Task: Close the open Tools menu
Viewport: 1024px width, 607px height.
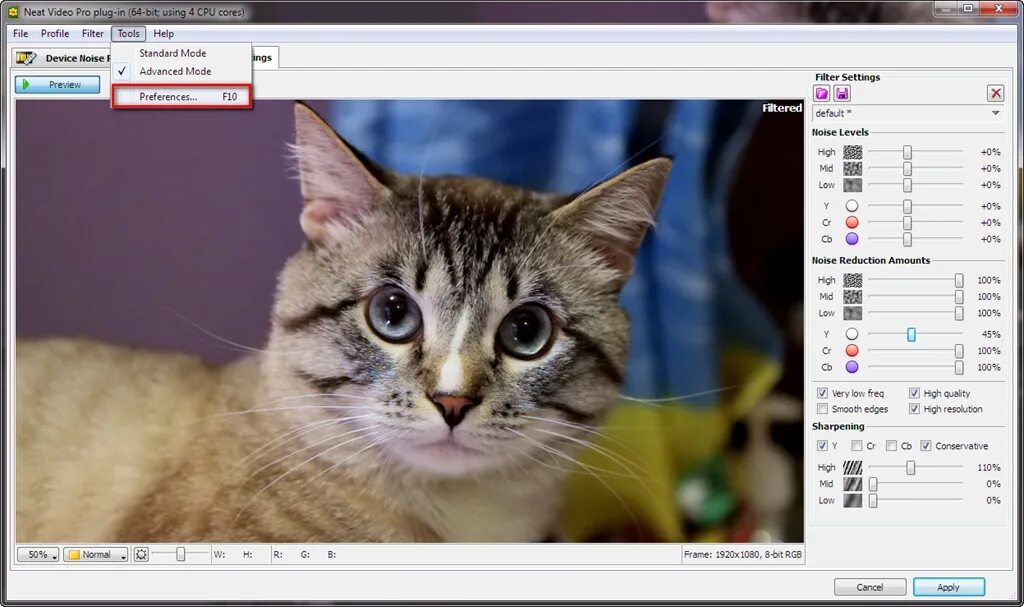Action: click(x=129, y=33)
